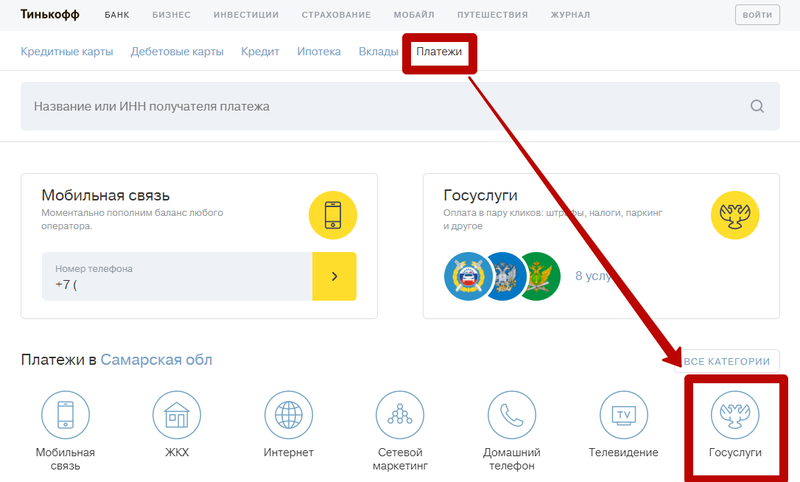Open the 8 услуг link
This screenshot has width=800, height=482.
(x=594, y=276)
